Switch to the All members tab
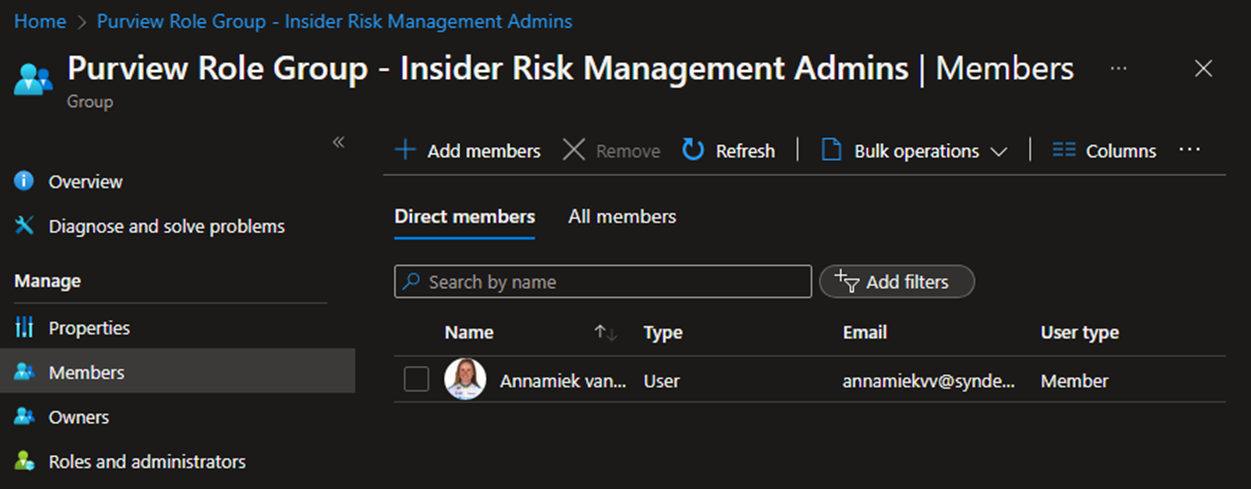Viewport: 1251px width, 489px height. pyautogui.click(x=622, y=217)
